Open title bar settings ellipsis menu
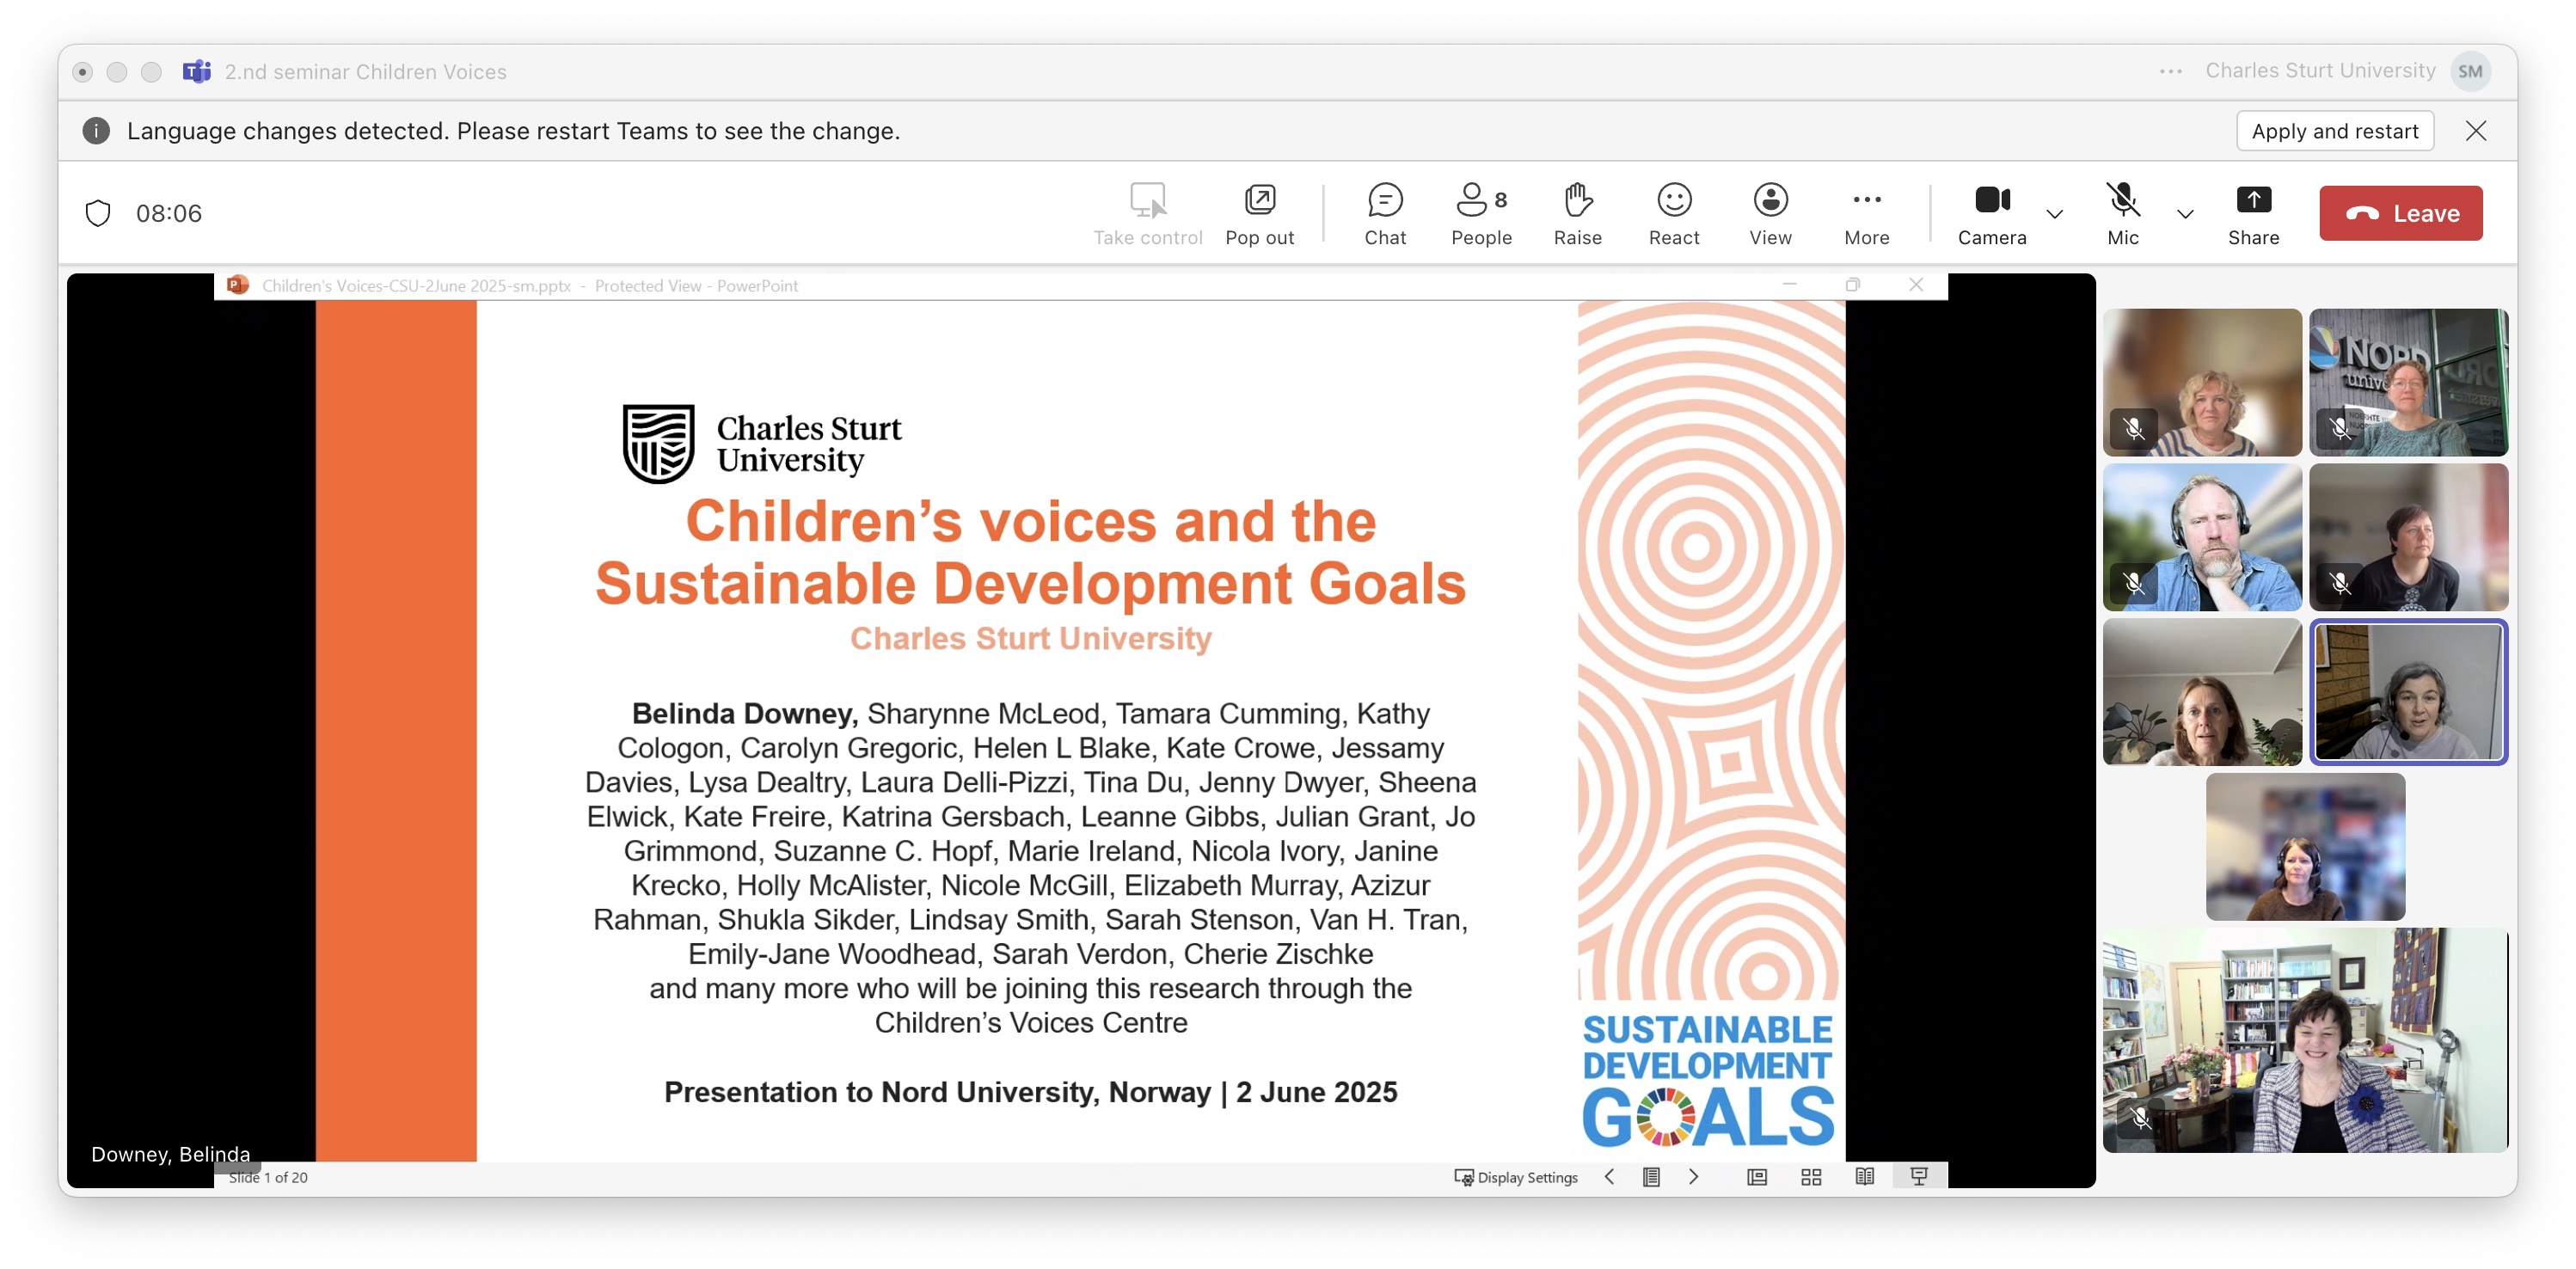 pyautogui.click(x=2170, y=71)
